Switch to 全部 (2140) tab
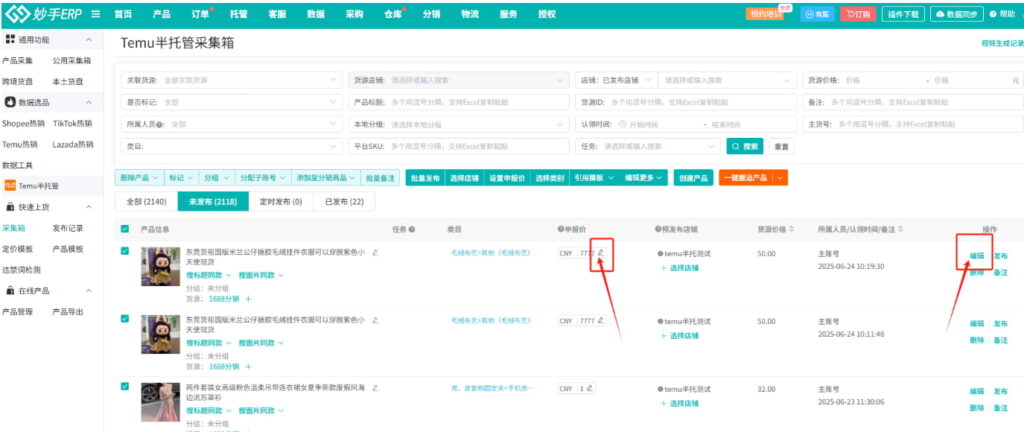1024x432 pixels. [x=145, y=202]
